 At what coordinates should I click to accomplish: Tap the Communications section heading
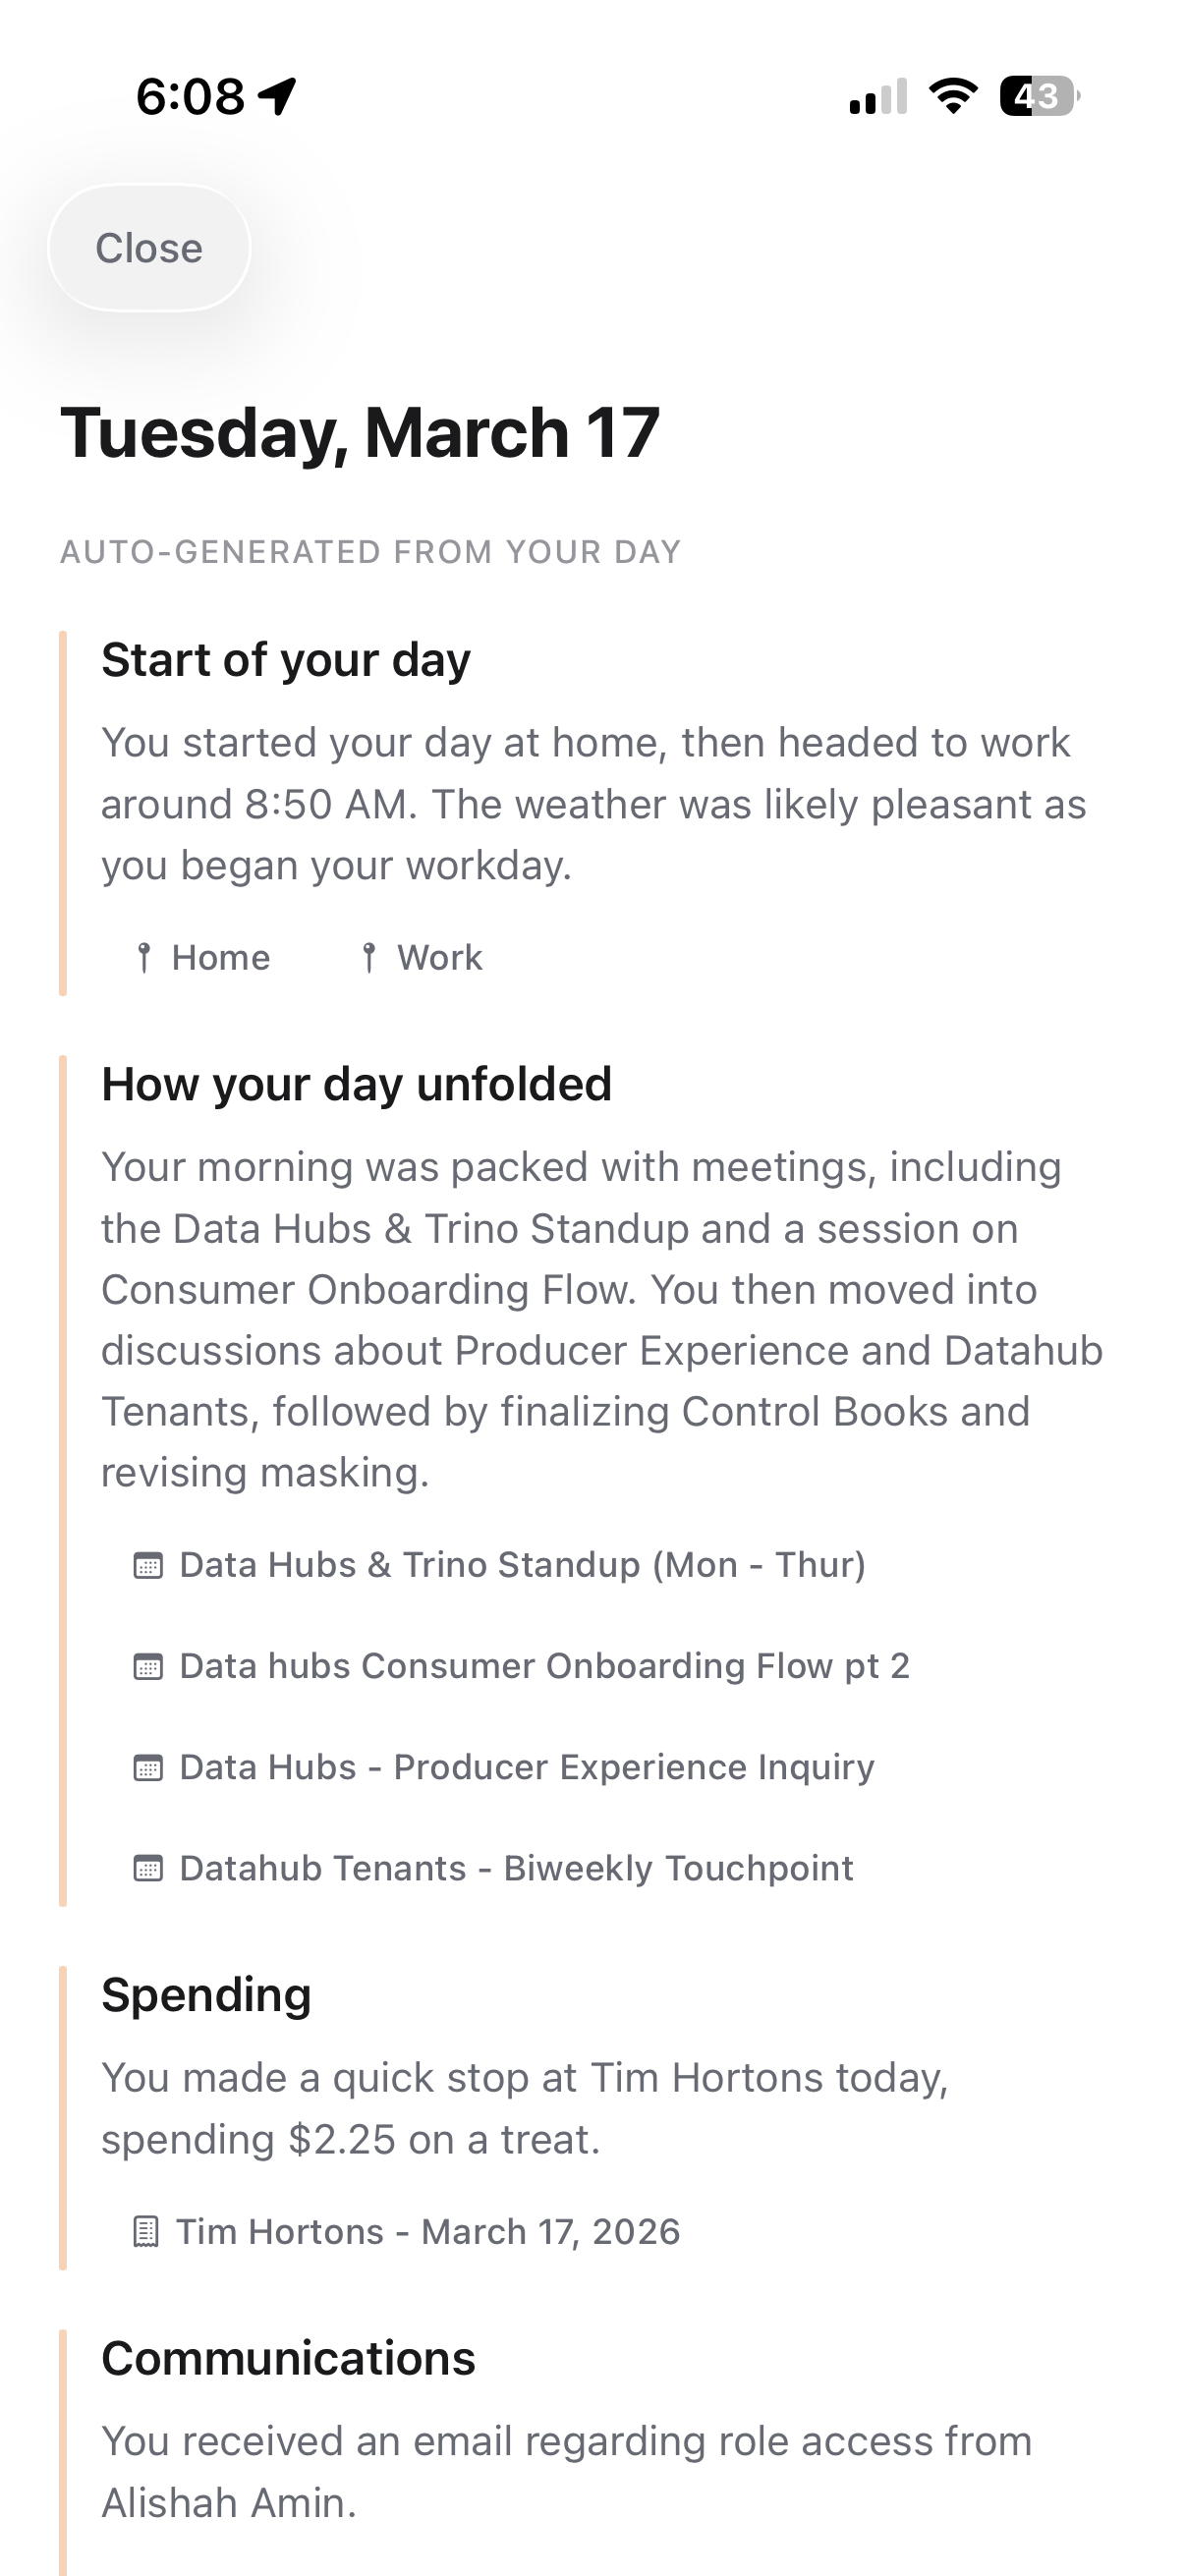click(288, 2359)
